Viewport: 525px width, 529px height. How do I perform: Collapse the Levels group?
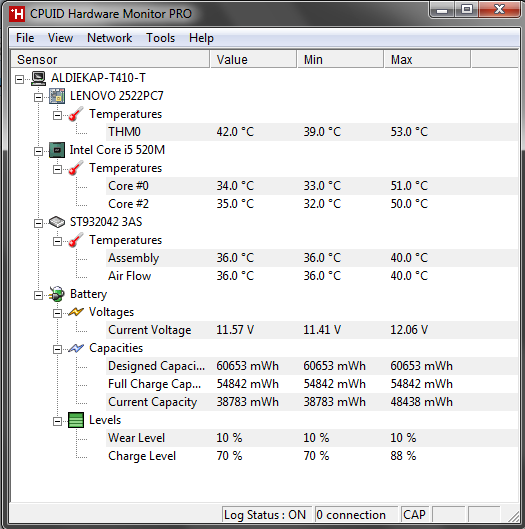[57, 421]
